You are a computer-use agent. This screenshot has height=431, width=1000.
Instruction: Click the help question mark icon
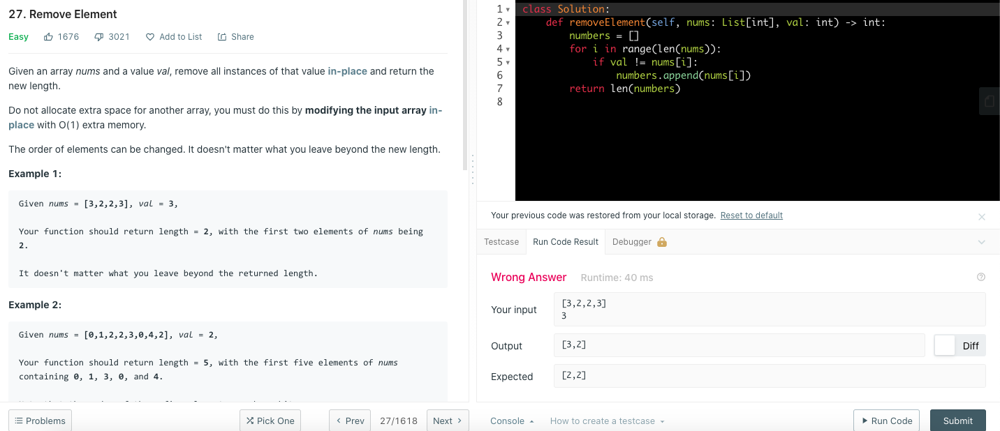pos(981,277)
